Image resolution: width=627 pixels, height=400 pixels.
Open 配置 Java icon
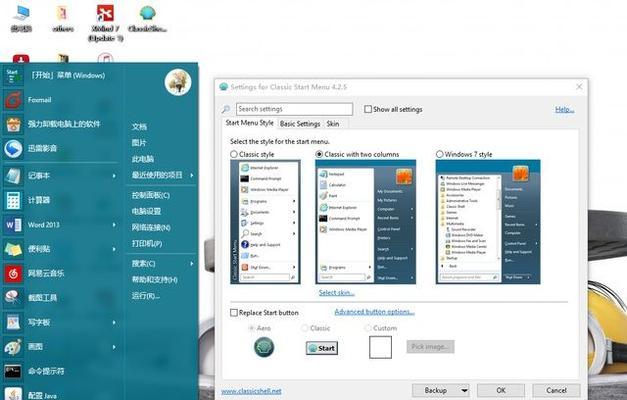click(13, 394)
